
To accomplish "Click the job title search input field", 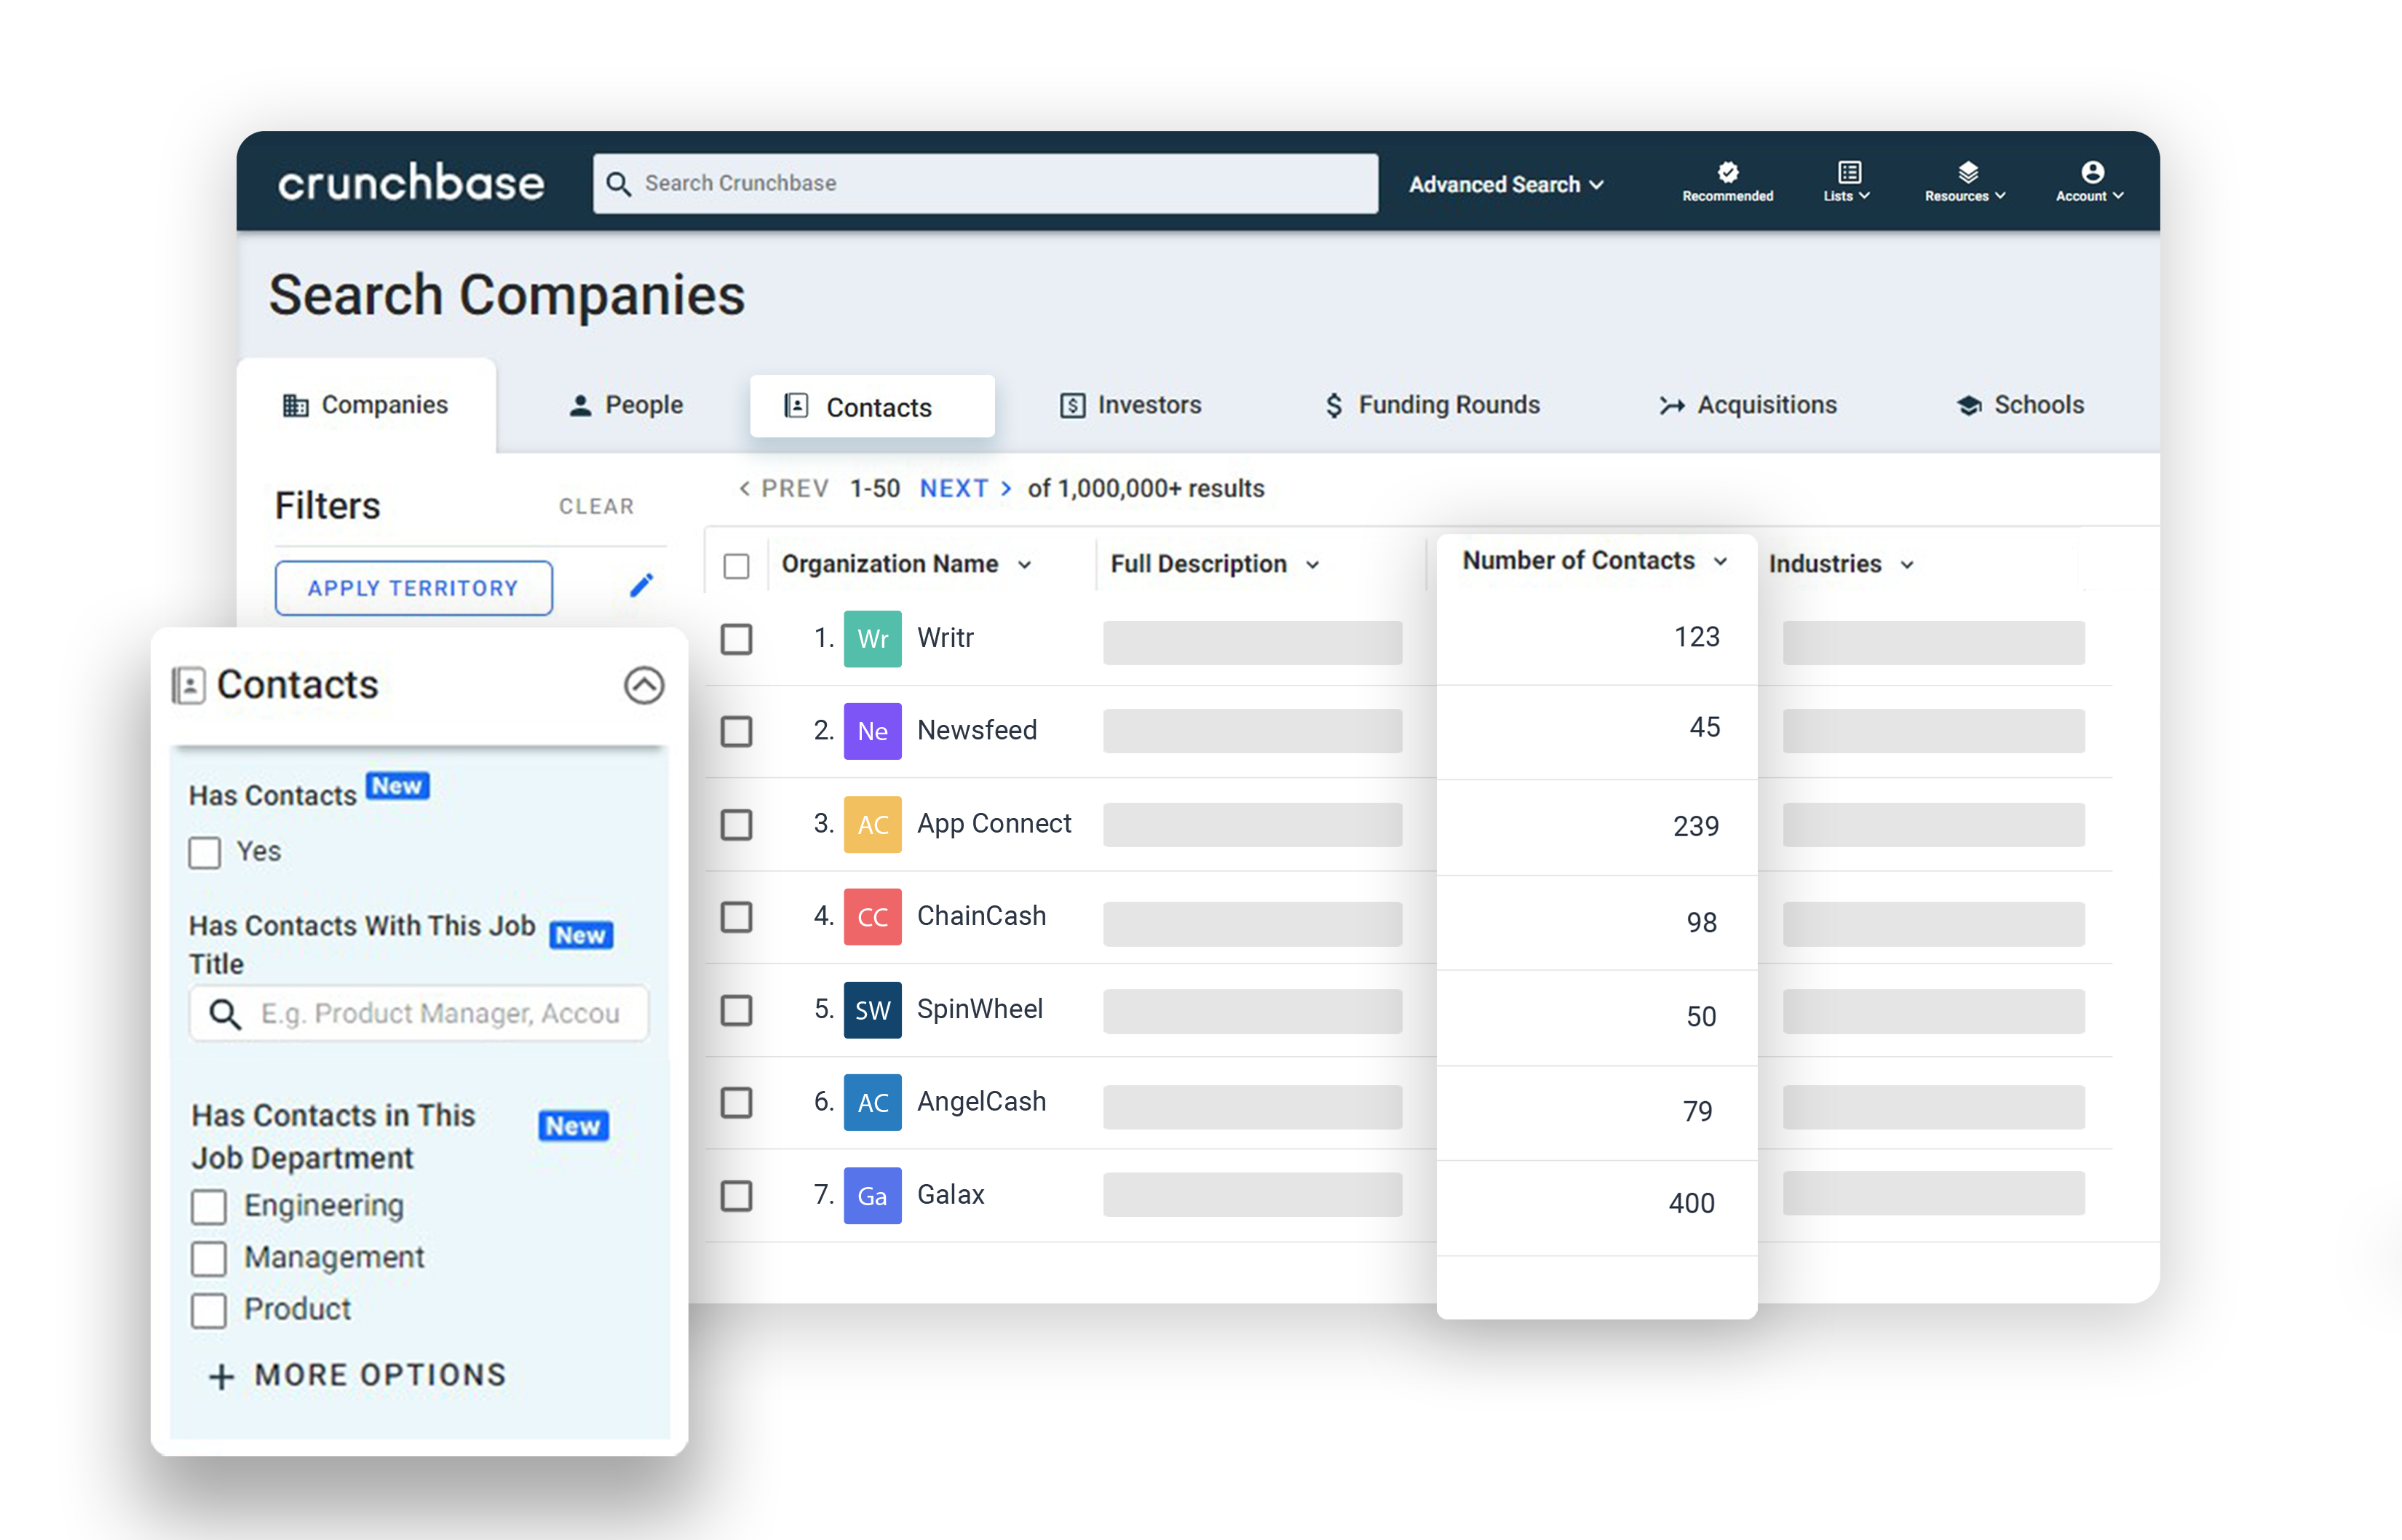I will click(x=420, y=1013).
